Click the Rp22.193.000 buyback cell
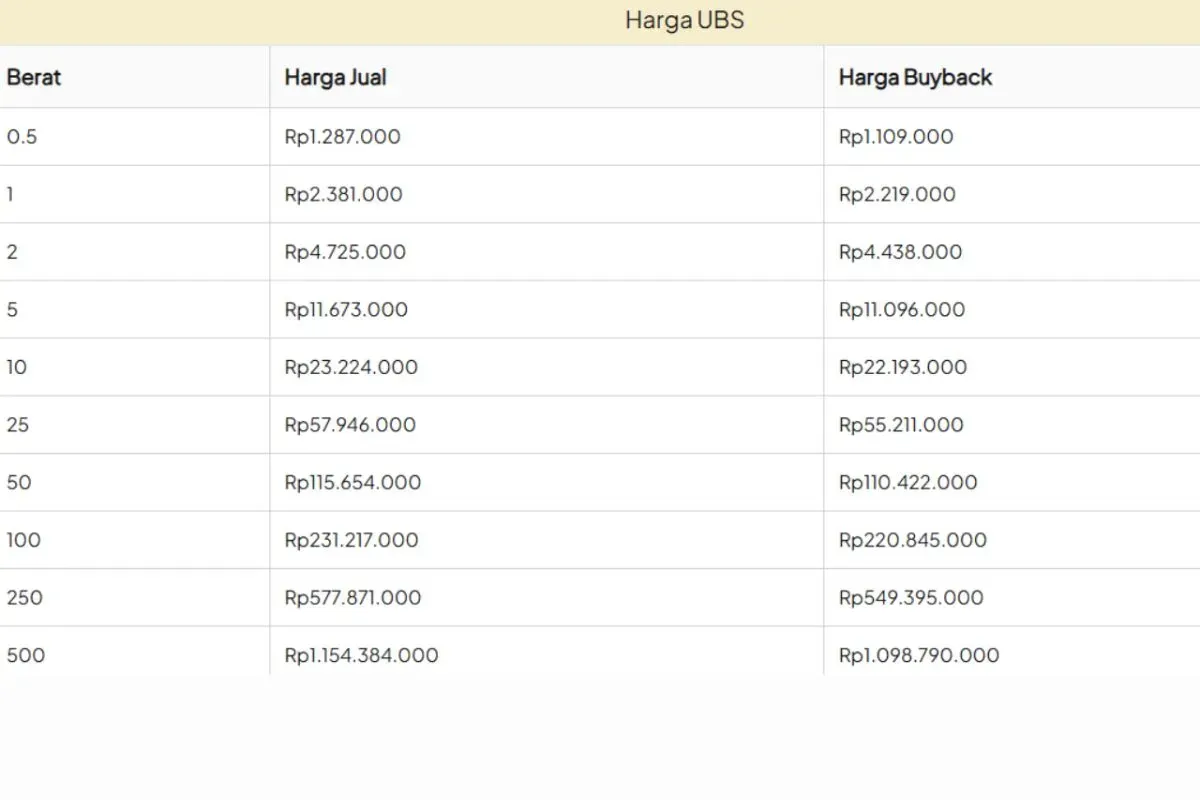The image size is (1200, 800). click(x=903, y=368)
